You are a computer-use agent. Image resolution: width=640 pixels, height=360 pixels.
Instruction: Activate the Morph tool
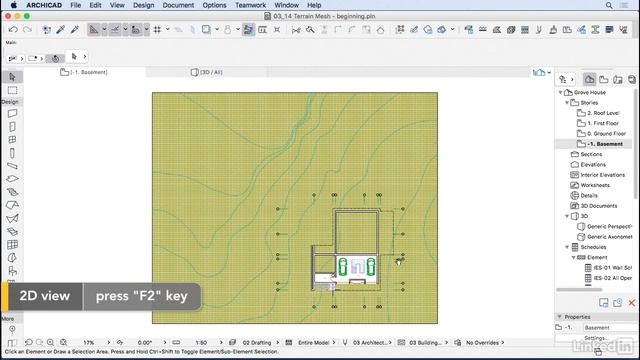[12, 258]
